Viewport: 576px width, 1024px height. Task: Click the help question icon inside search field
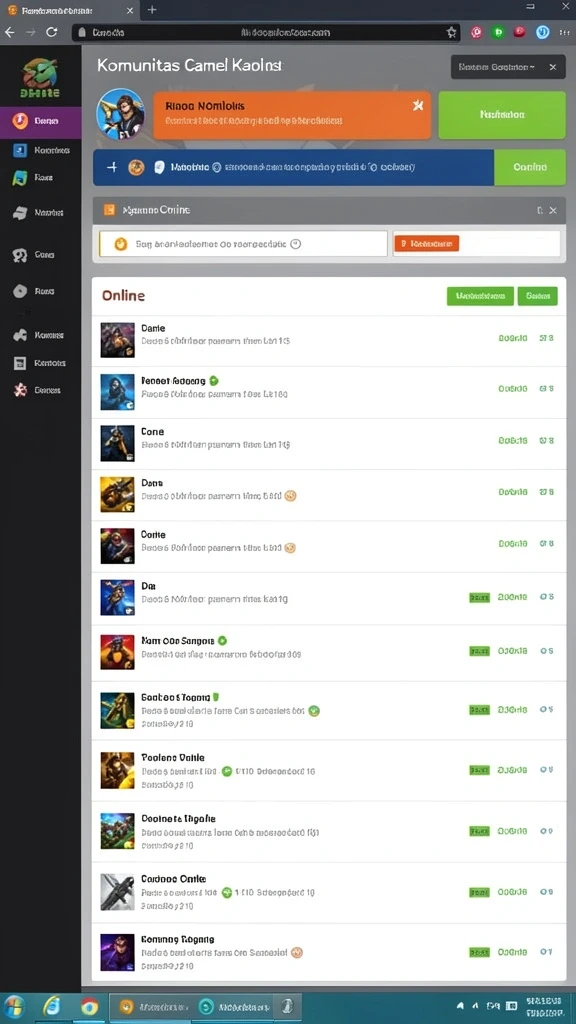coord(295,244)
